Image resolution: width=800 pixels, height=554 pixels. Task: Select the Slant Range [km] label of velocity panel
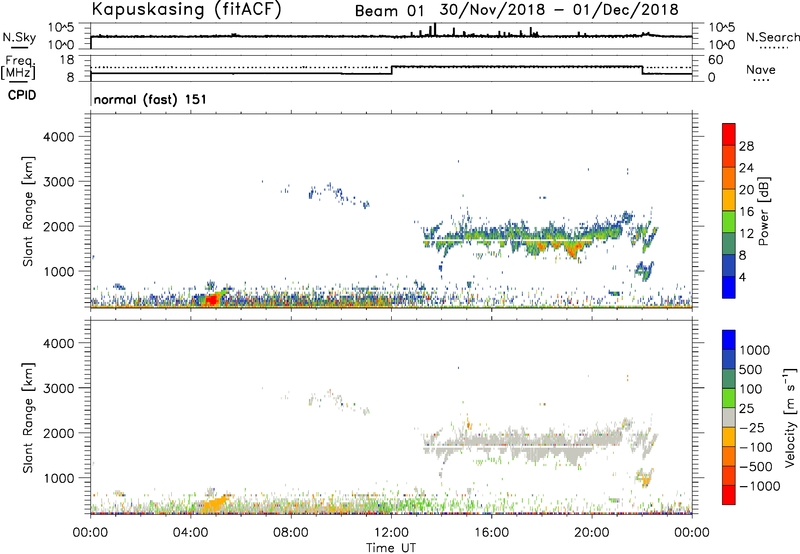pos(28,418)
